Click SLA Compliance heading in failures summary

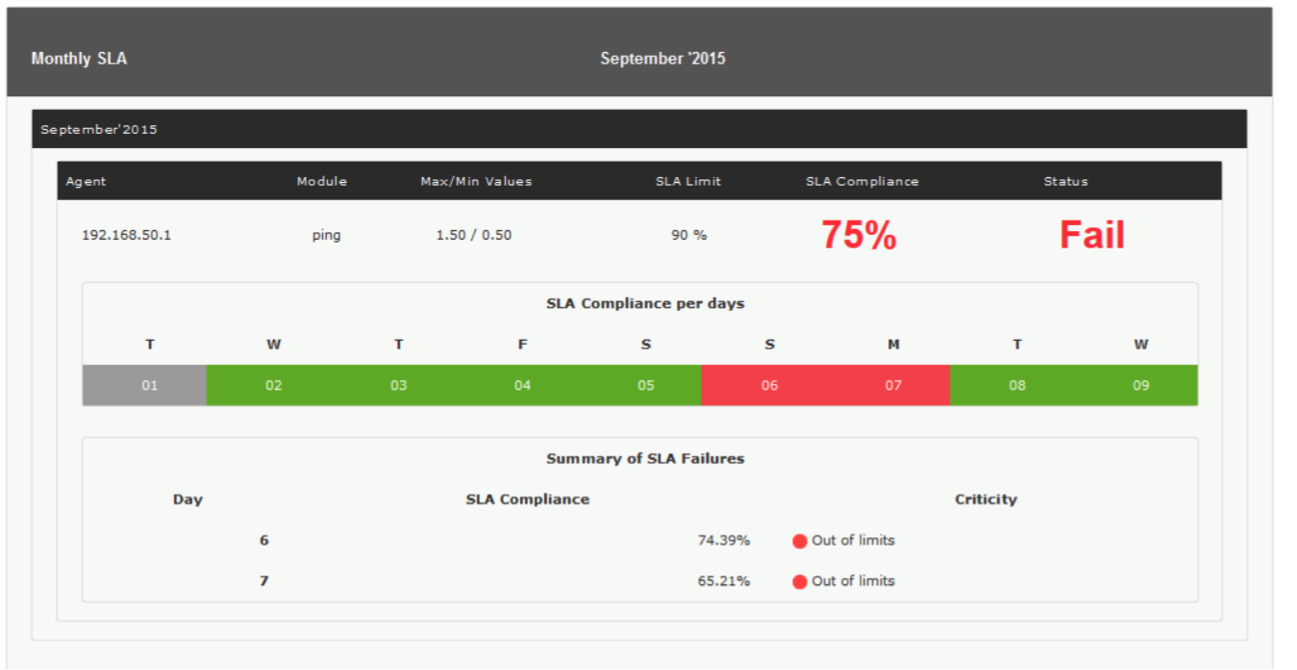[x=527, y=500]
